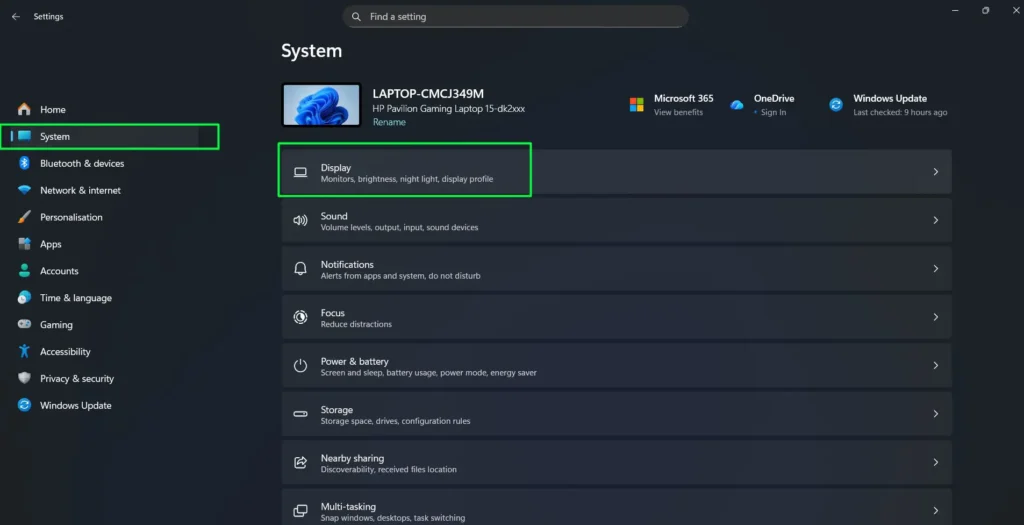
Task: Go back with the arrow icon
Action: point(16,17)
